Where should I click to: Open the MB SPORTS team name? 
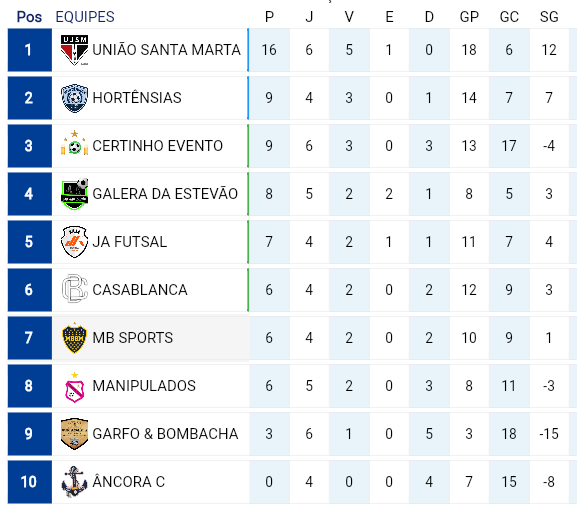(x=132, y=338)
